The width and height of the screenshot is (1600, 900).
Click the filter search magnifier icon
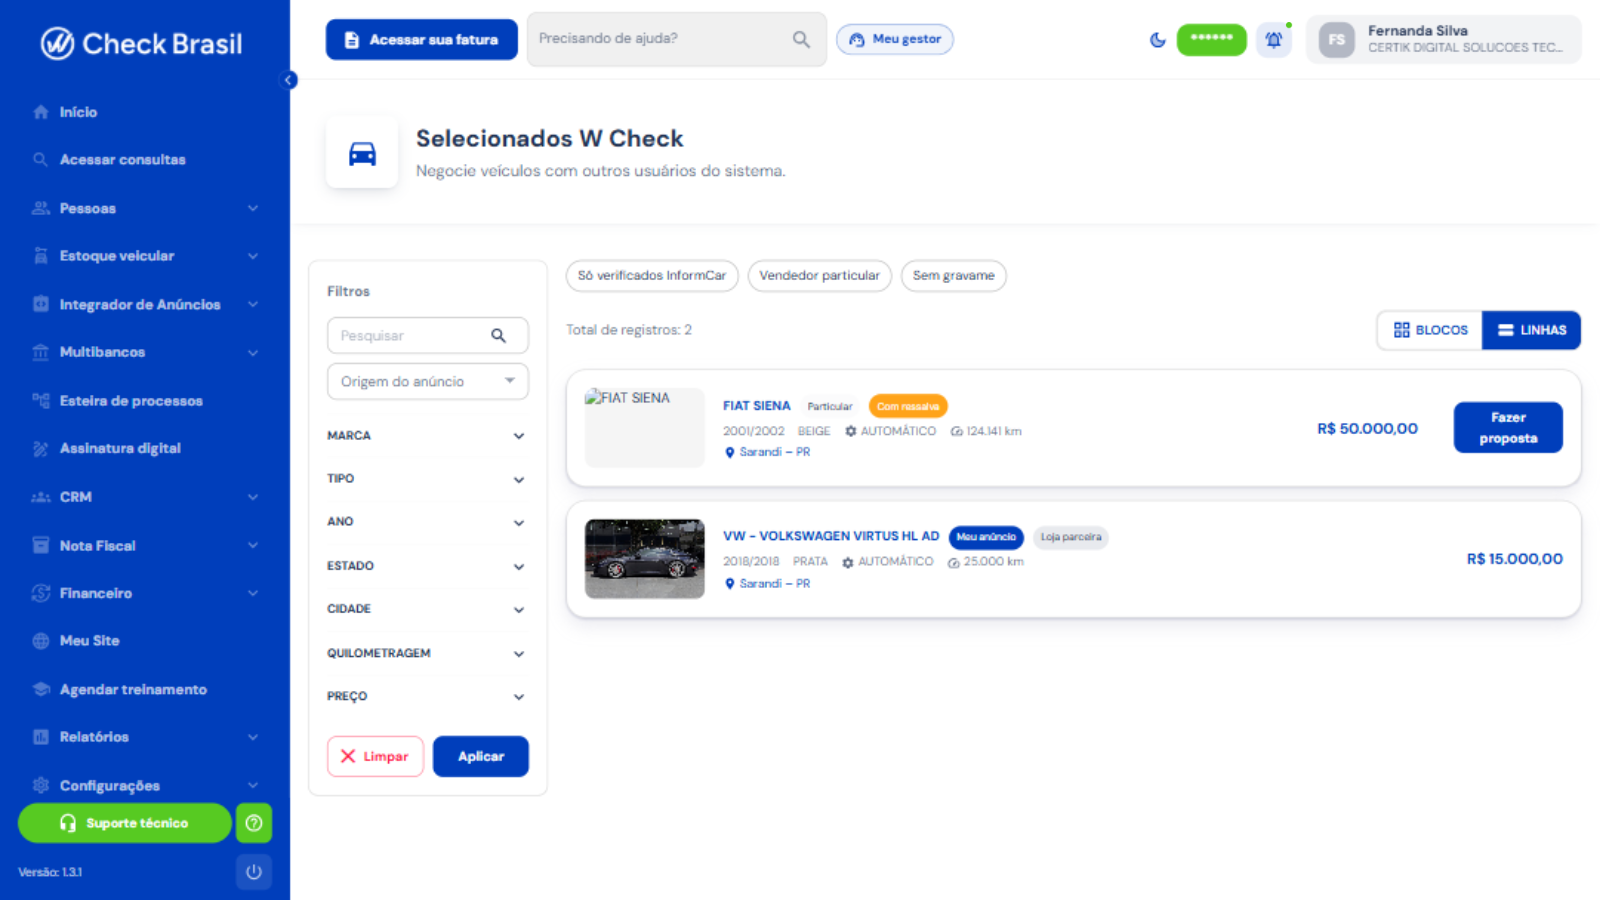498,335
